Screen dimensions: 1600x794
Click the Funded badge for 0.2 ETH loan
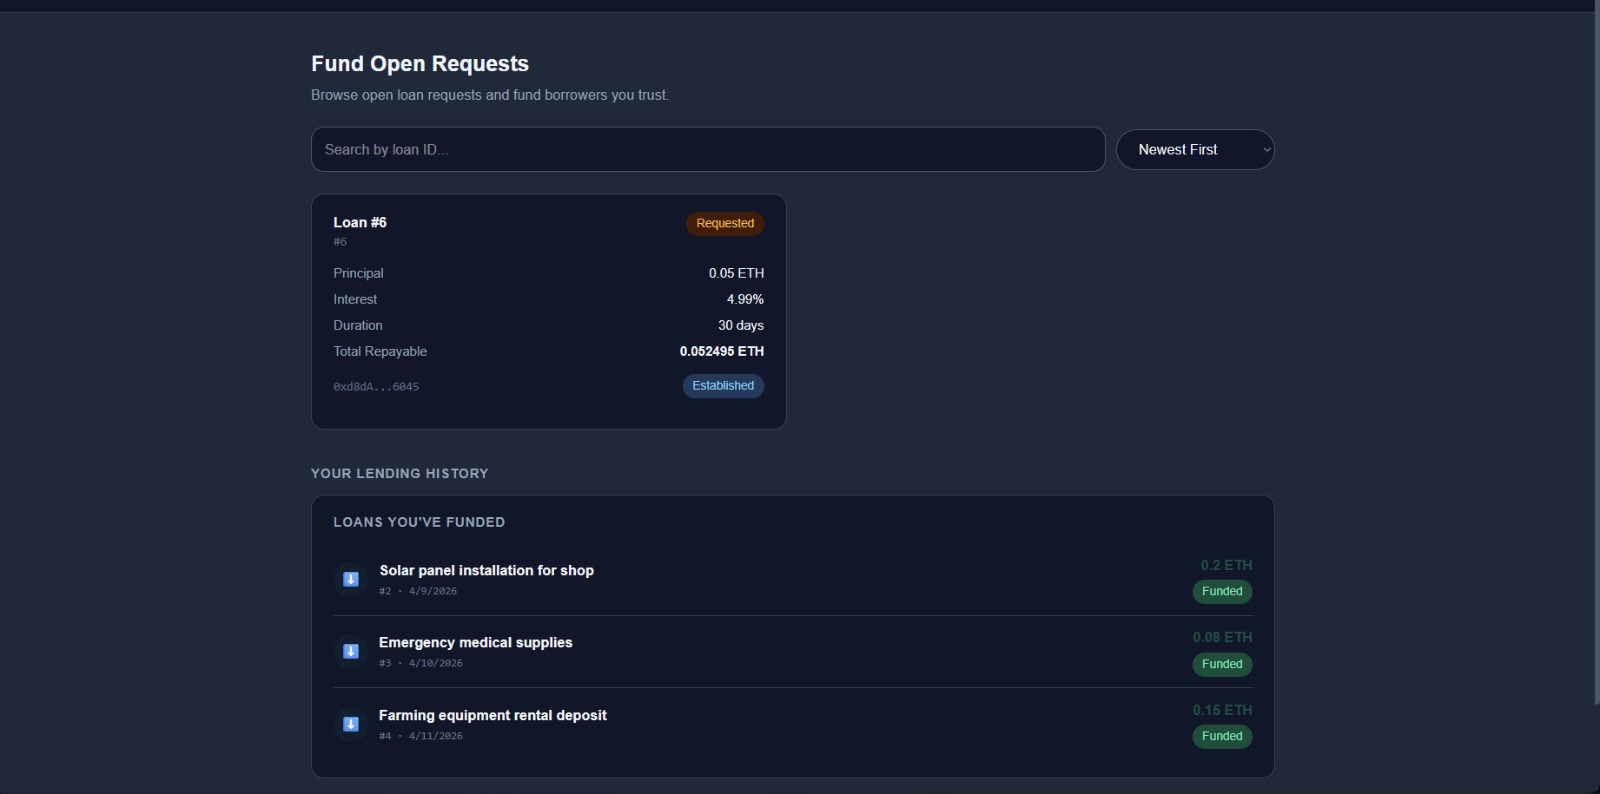click(1221, 592)
